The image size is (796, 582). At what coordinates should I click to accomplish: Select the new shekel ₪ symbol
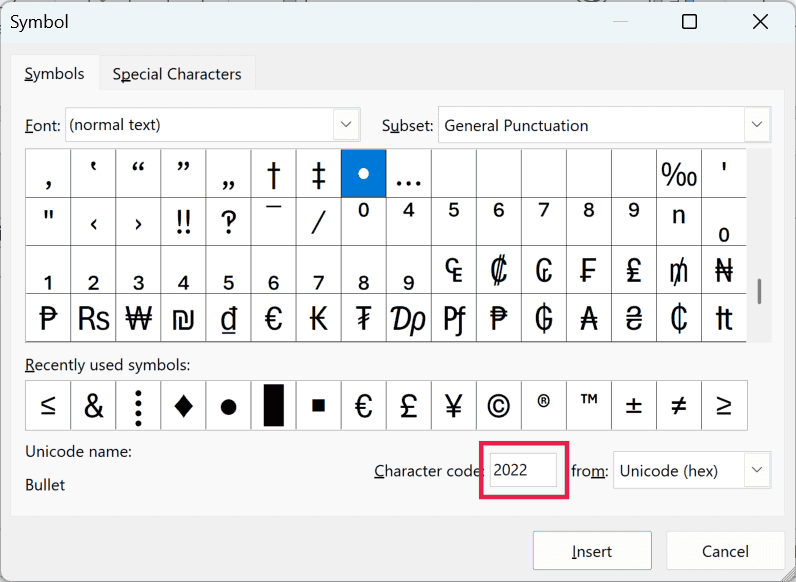point(183,318)
